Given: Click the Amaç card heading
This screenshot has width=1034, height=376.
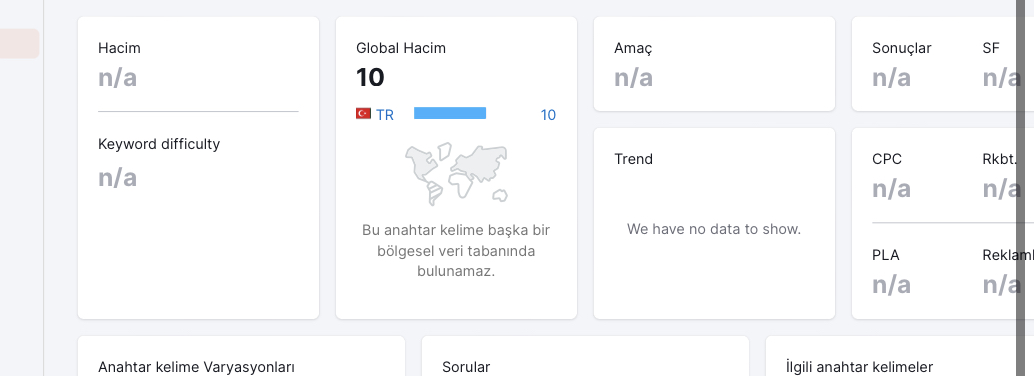Looking at the screenshot, I should tap(633, 49).
